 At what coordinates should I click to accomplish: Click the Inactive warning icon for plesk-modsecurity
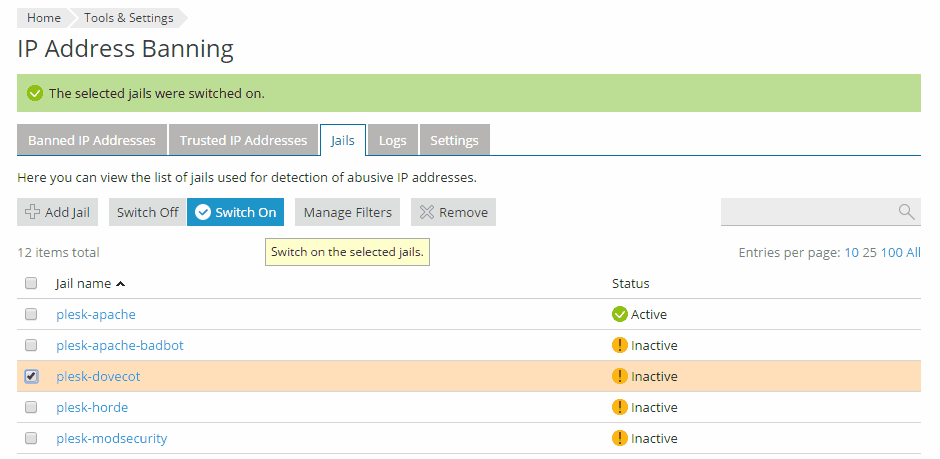pos(619,438)
